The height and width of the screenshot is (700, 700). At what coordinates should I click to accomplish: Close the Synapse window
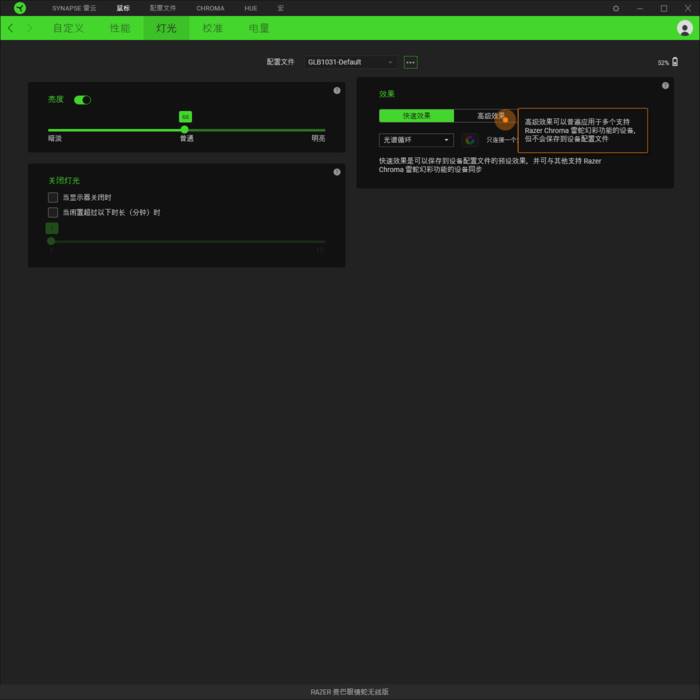click(688, 8)
